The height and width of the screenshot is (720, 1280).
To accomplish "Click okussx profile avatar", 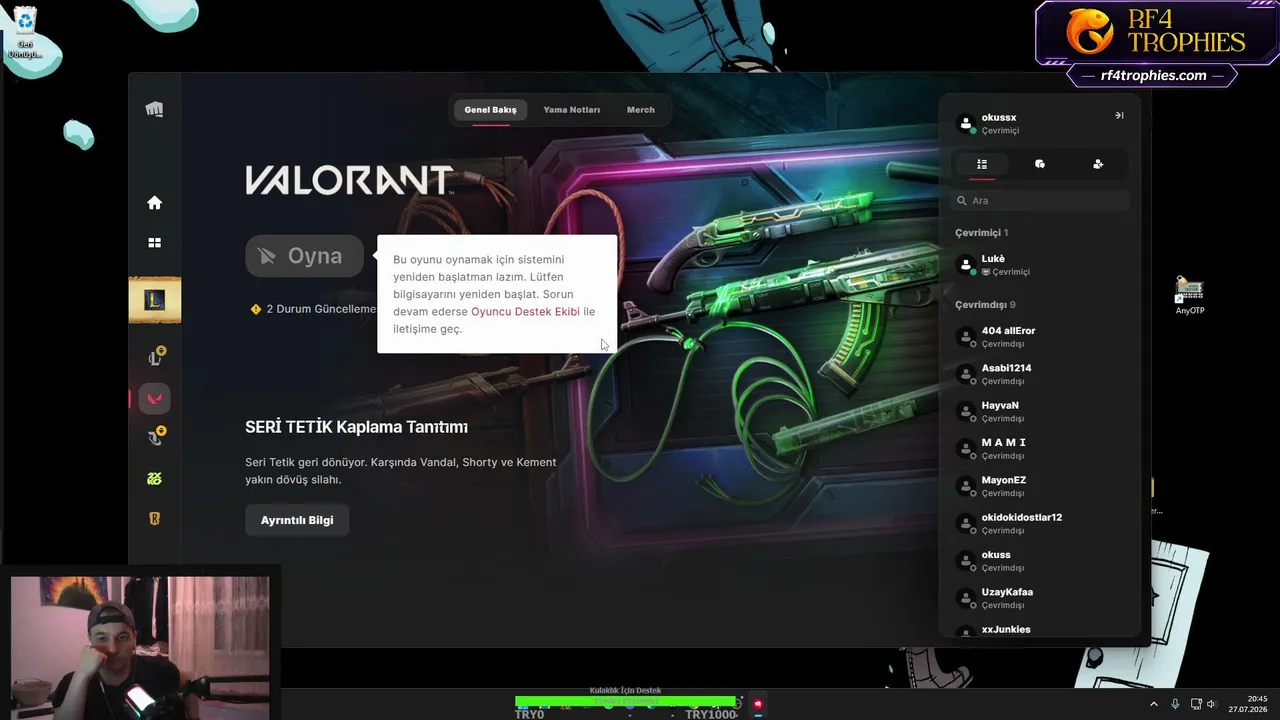I will (x=966, y=124).
